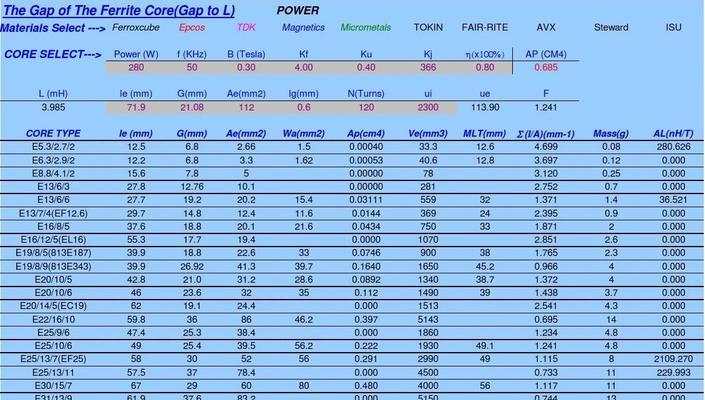The height and width of the screenshot is (400, 705).
Task: Click the MLT(mm) column header
Action: click(x=485, y=133)
